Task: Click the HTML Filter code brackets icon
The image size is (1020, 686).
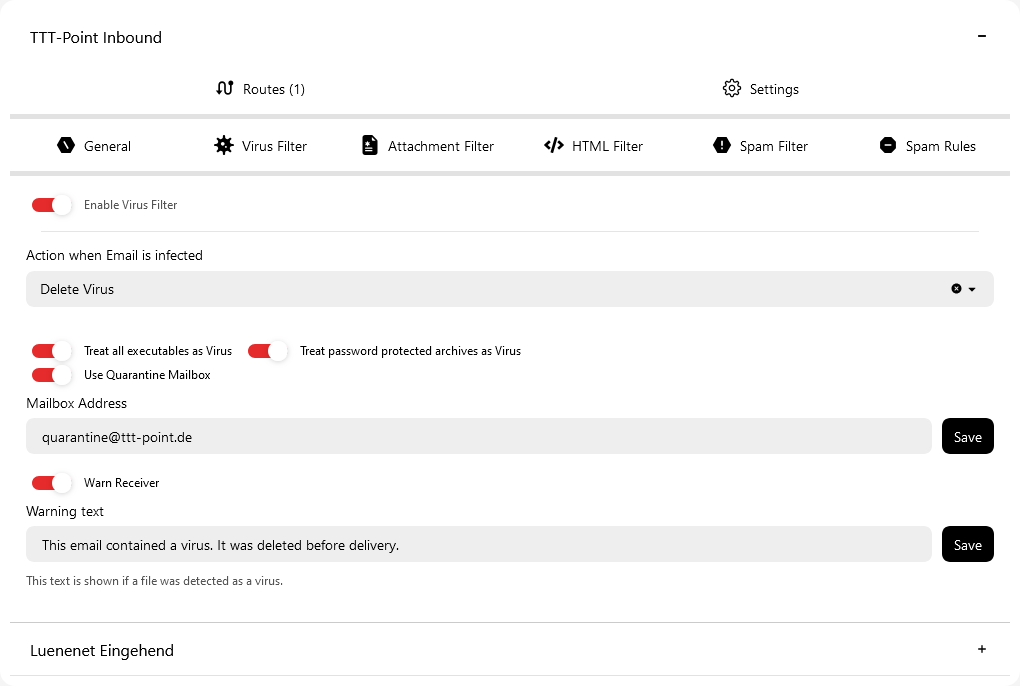Action: 553,145
